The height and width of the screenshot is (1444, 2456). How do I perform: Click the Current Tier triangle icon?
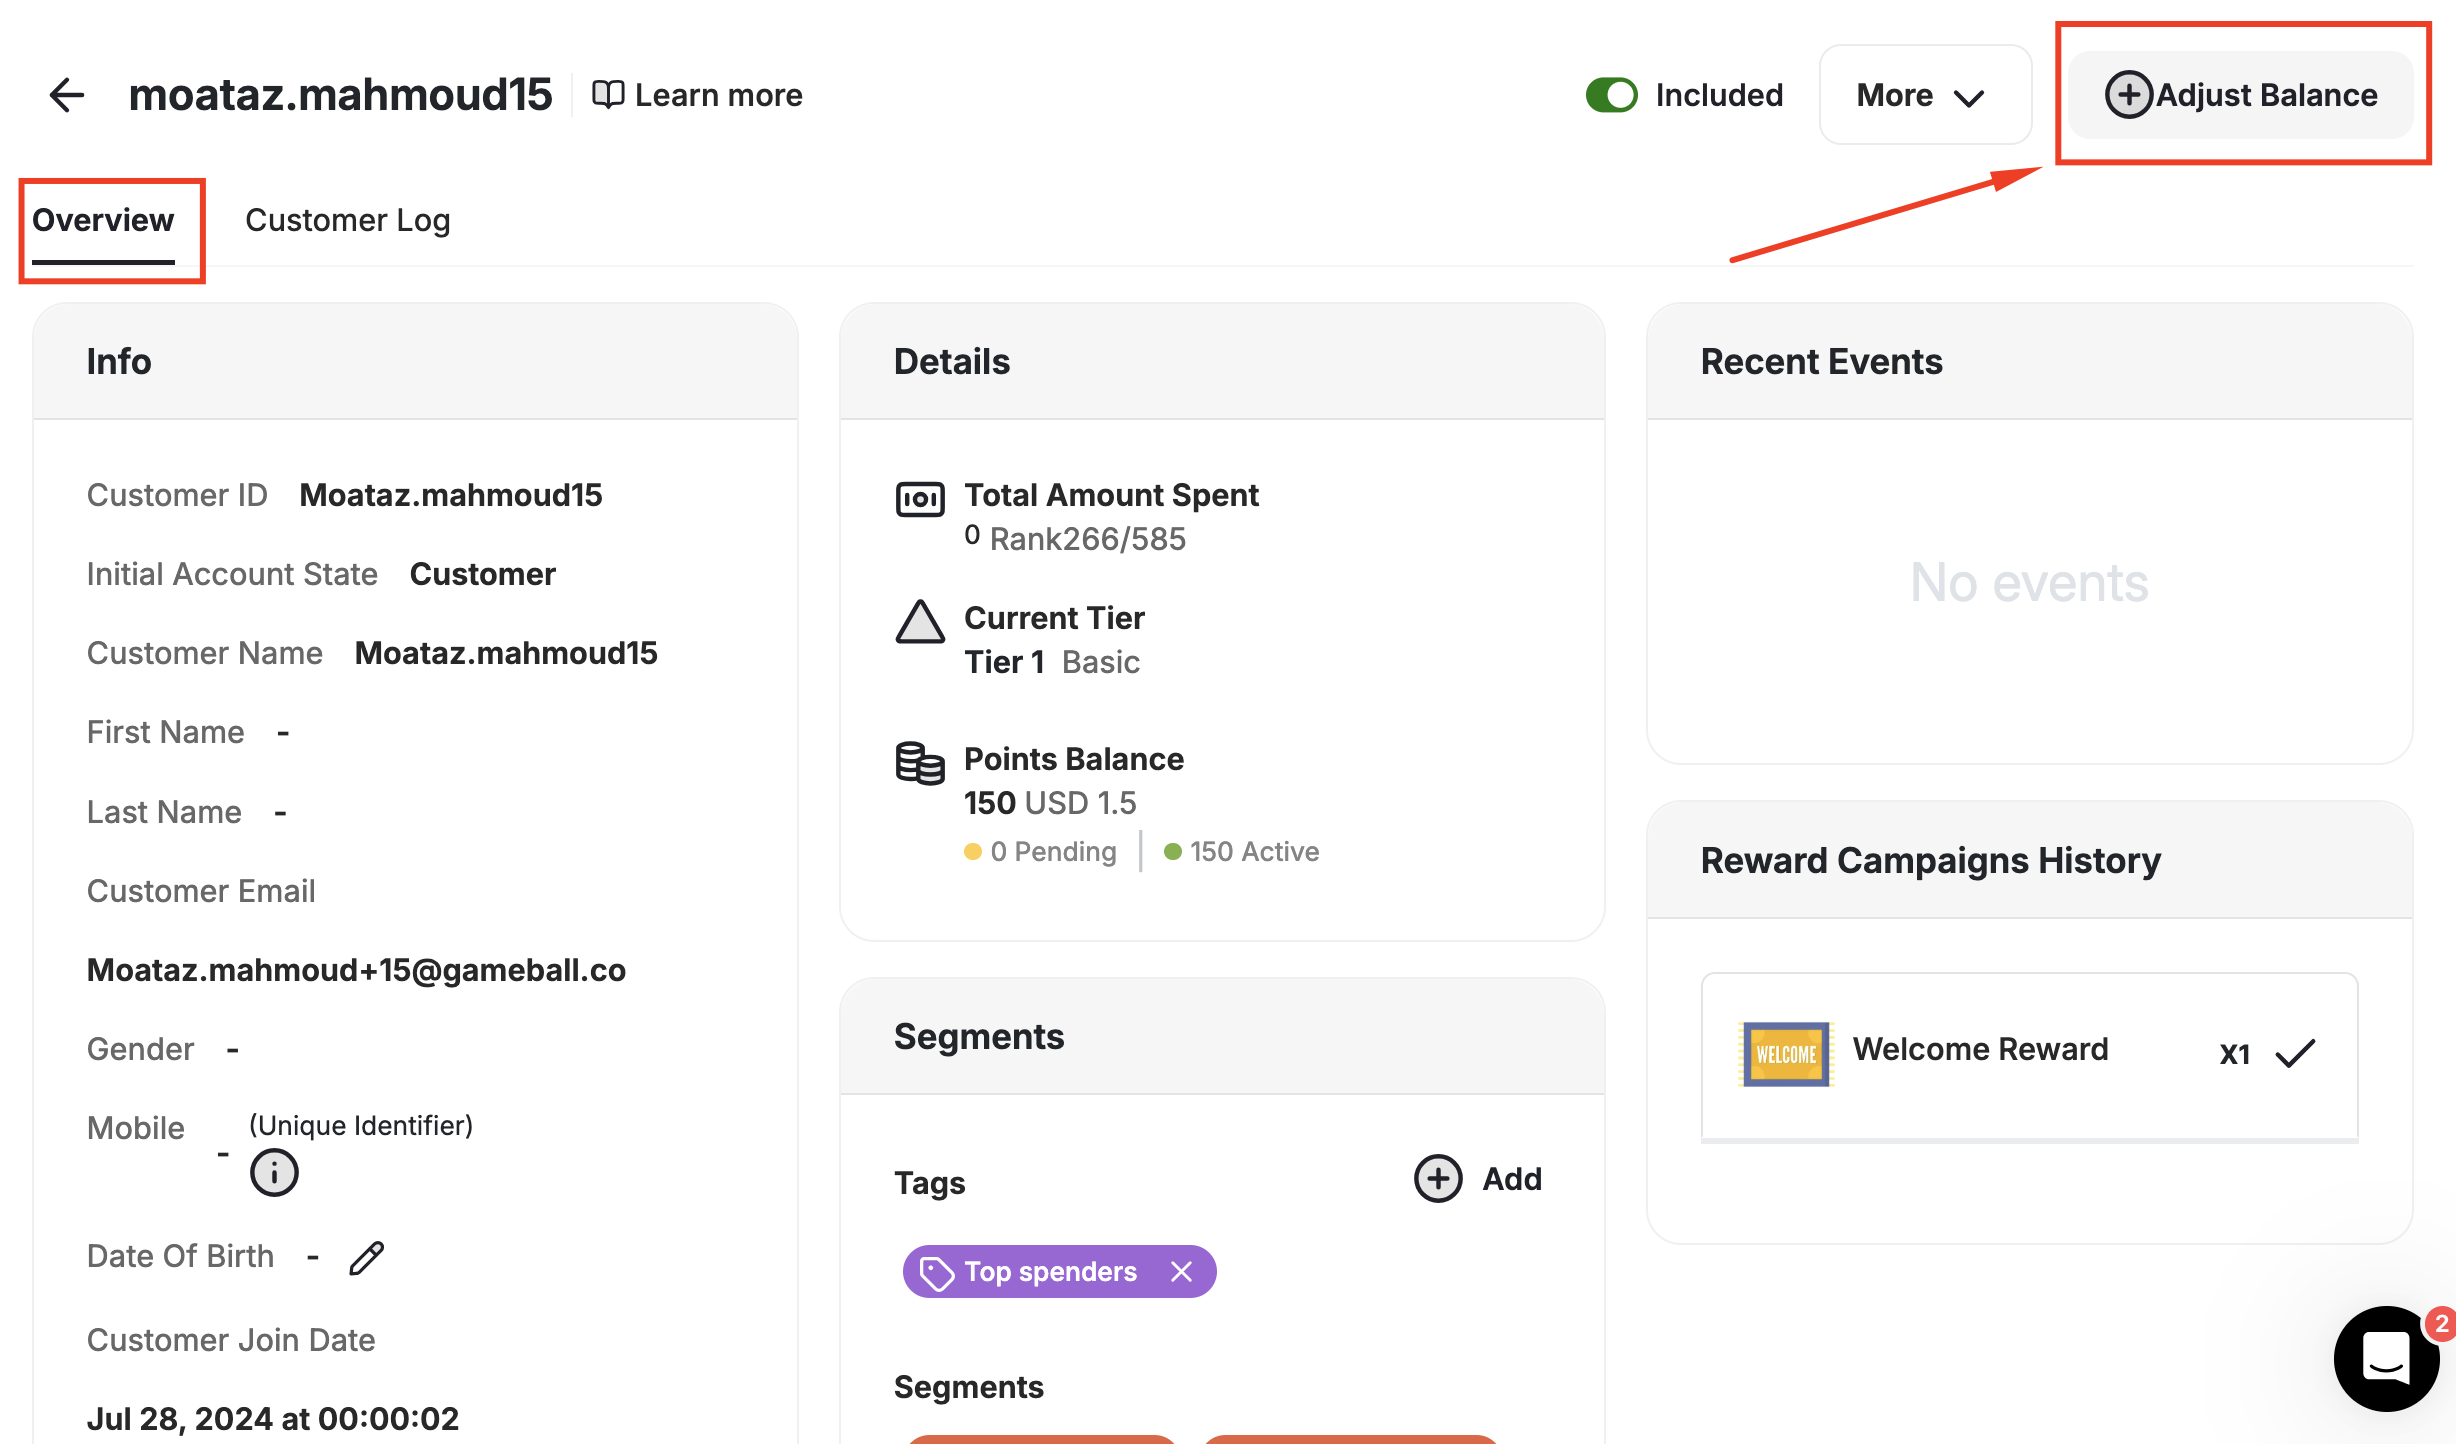[x=919, y=622]
